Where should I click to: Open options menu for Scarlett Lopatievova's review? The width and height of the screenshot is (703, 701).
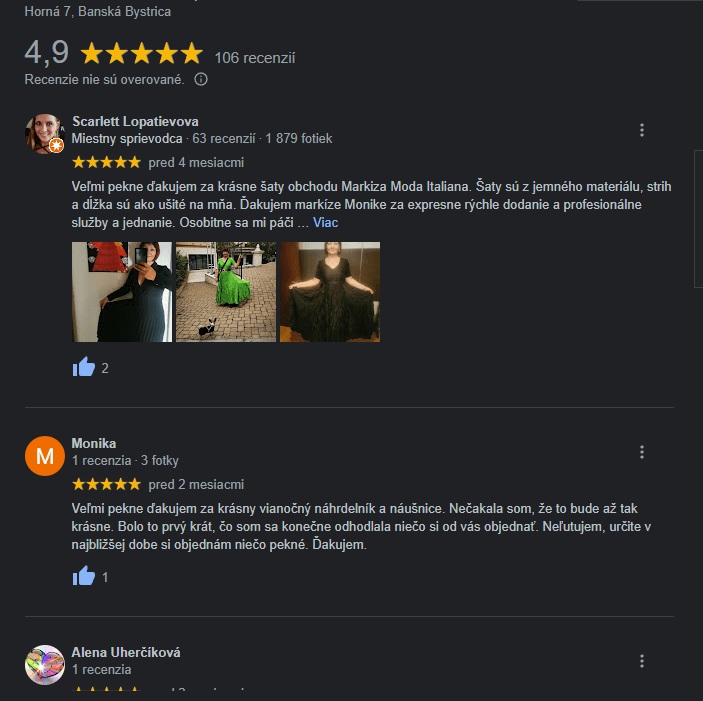pyautogui.click(x=642, y=130)
